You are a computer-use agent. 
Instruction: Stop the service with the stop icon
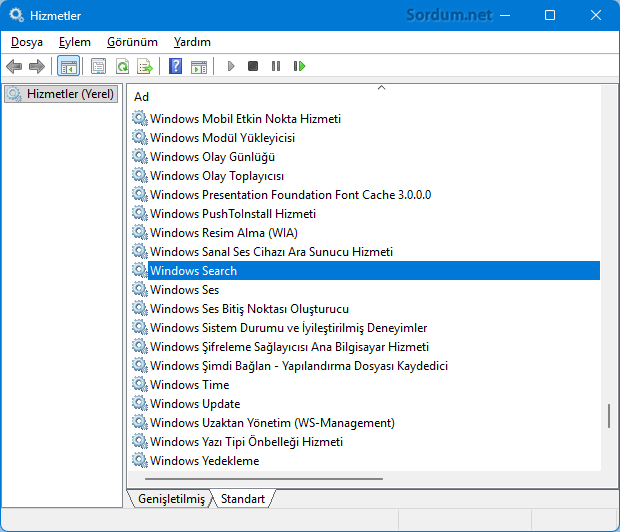click(x=253, y=66)
